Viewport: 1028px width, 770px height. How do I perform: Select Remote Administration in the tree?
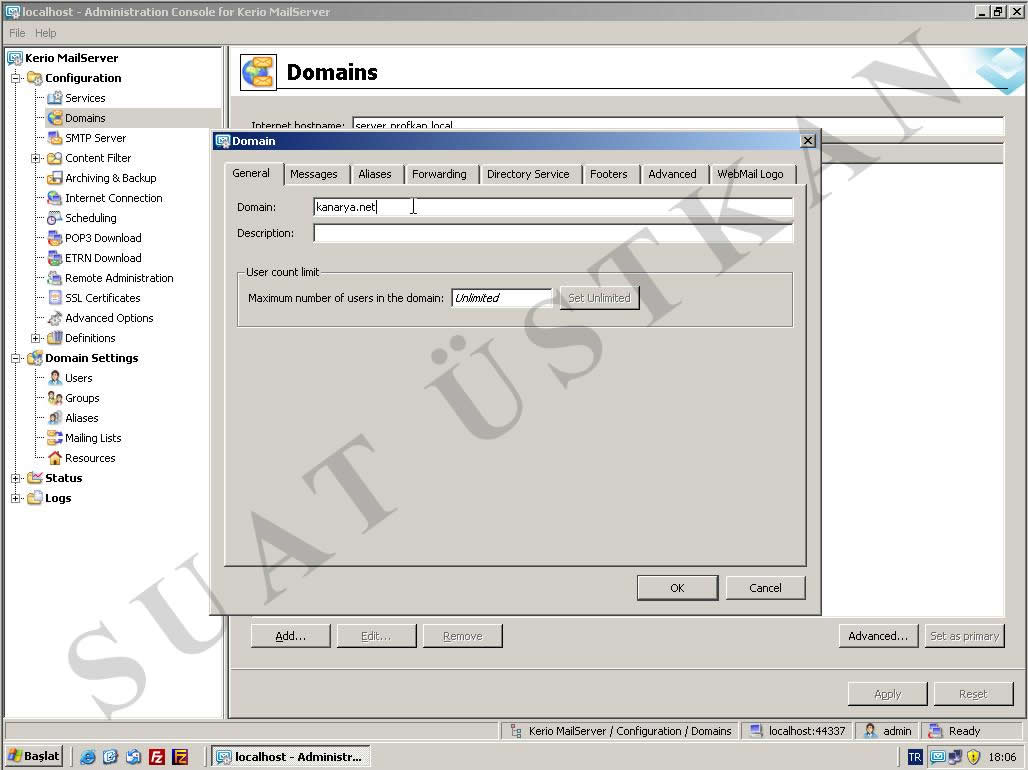[119, 278]
